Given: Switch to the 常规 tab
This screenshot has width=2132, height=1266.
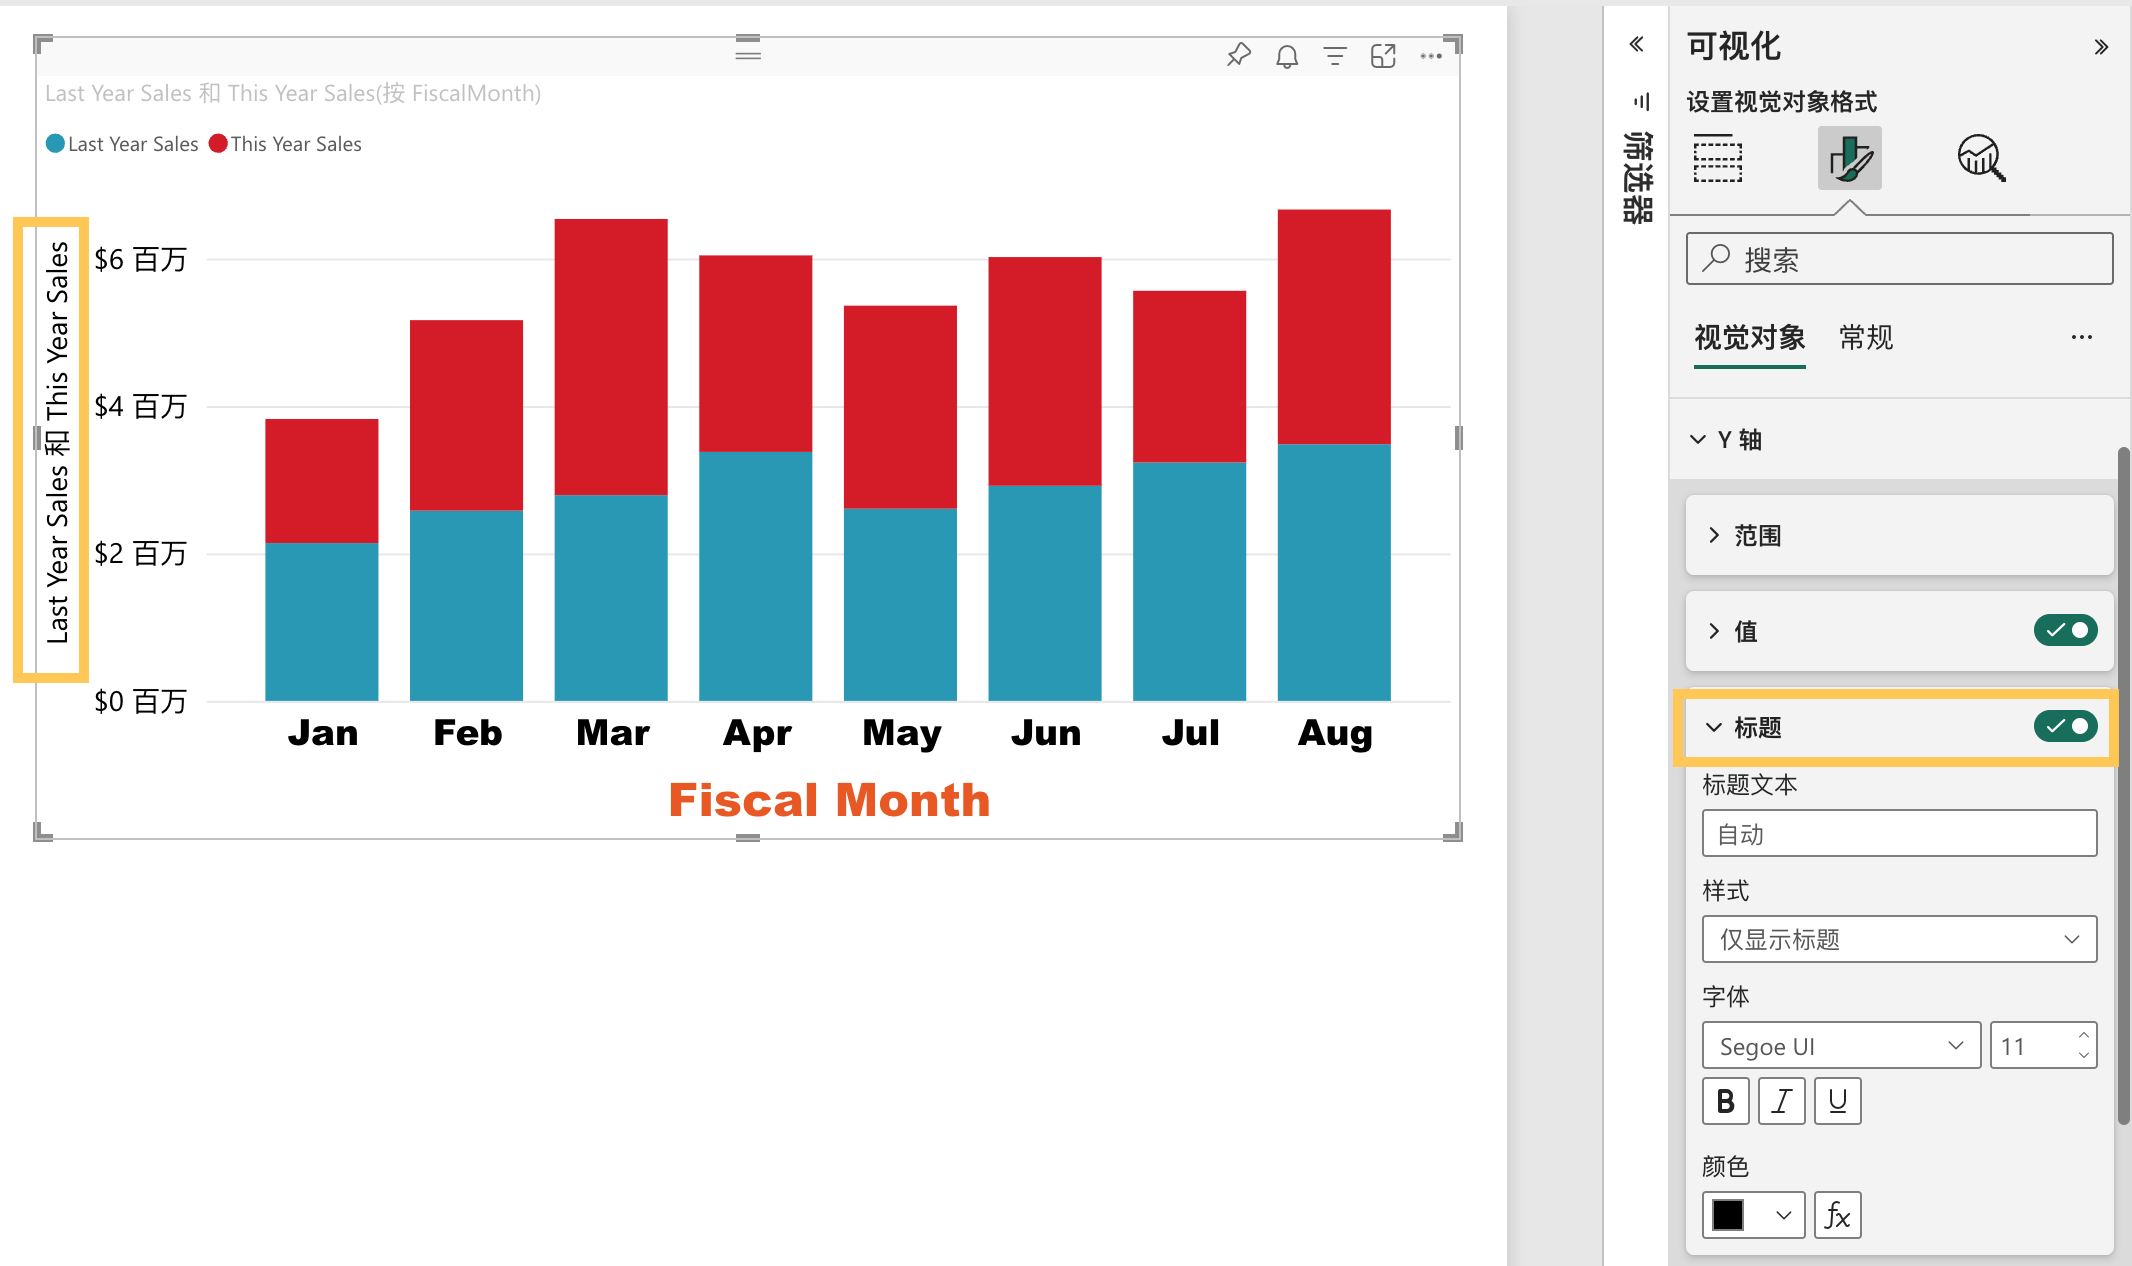Looking at the screenshot, I should coord(1866,338).
